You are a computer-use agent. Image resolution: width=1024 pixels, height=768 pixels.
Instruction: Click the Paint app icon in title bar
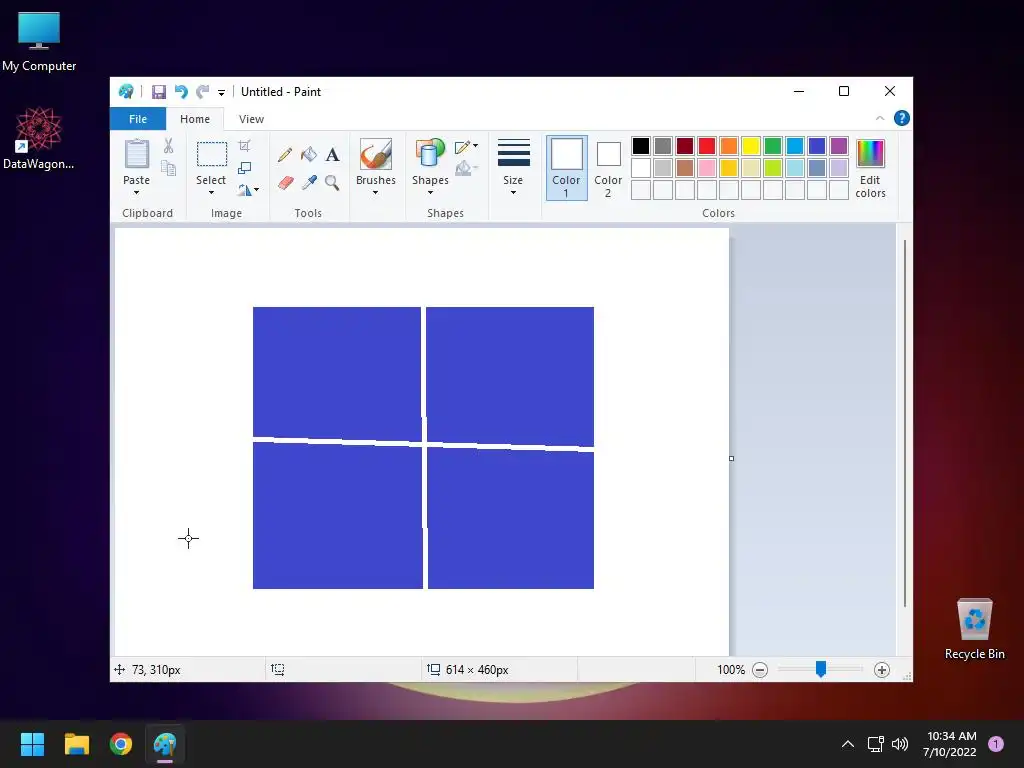(126, 91)
